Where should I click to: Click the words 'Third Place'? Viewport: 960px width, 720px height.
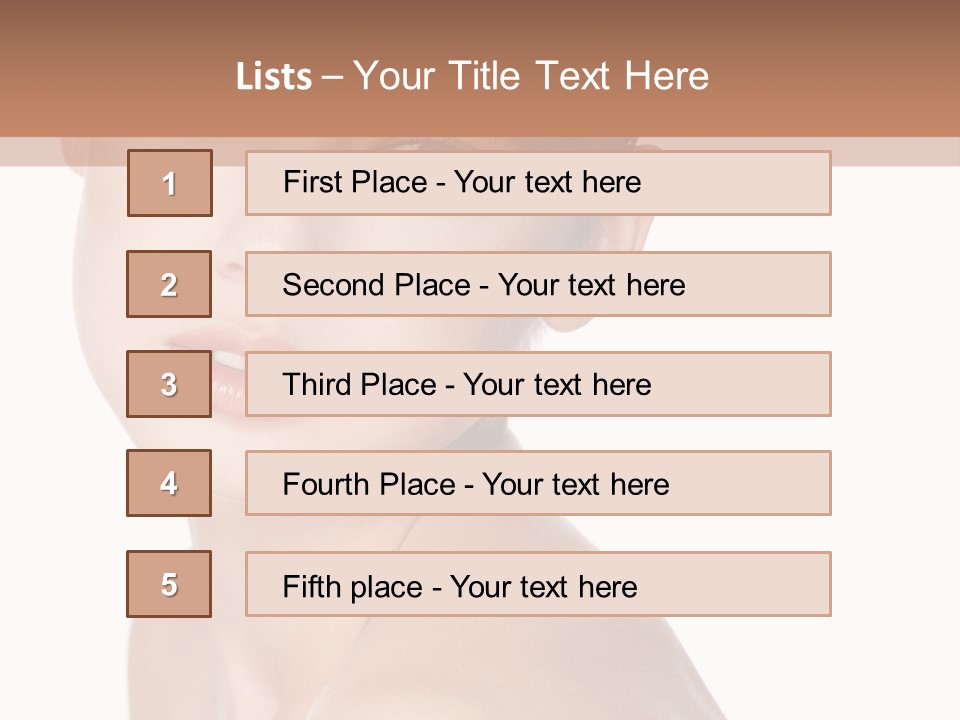coord(360,384)
